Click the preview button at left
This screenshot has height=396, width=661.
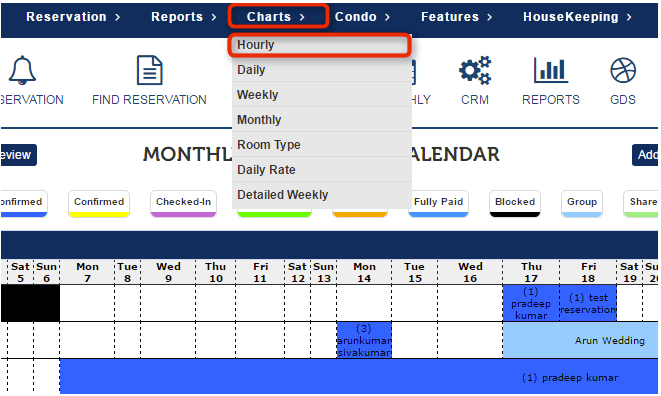[x=18, y=155]
